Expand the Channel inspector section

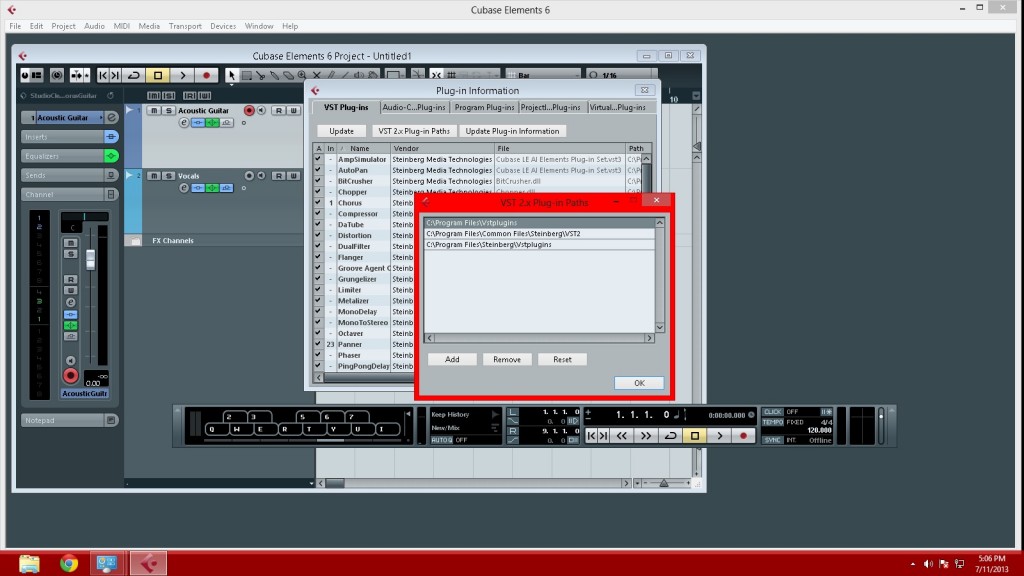coord(63,195)
